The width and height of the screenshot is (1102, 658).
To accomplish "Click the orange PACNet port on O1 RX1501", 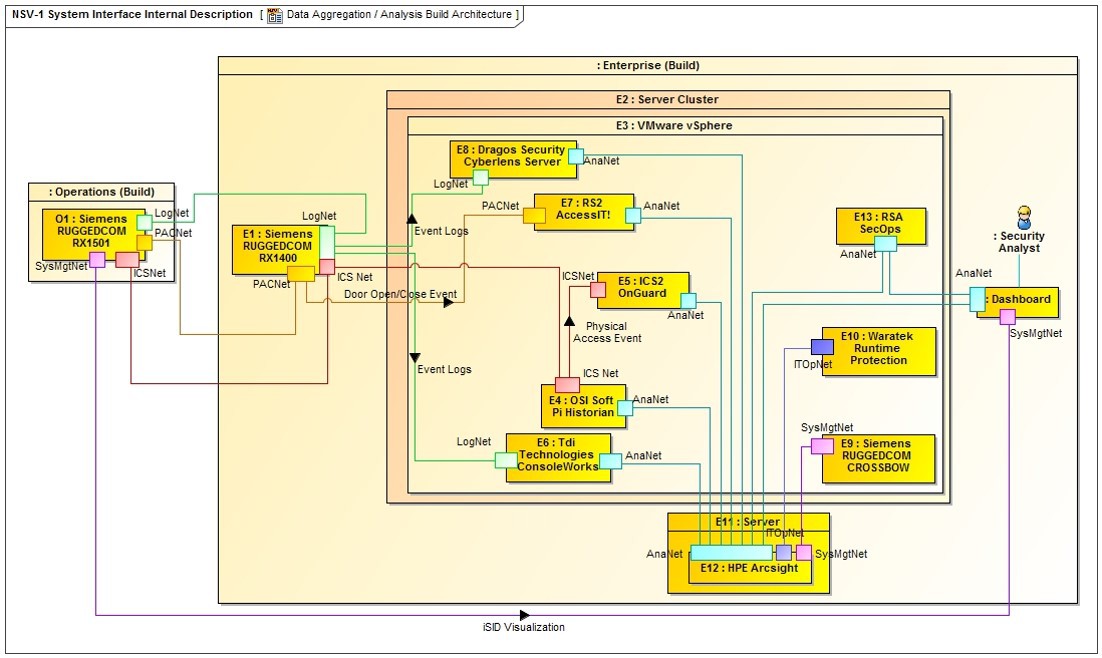I will (x=144, y=243).
